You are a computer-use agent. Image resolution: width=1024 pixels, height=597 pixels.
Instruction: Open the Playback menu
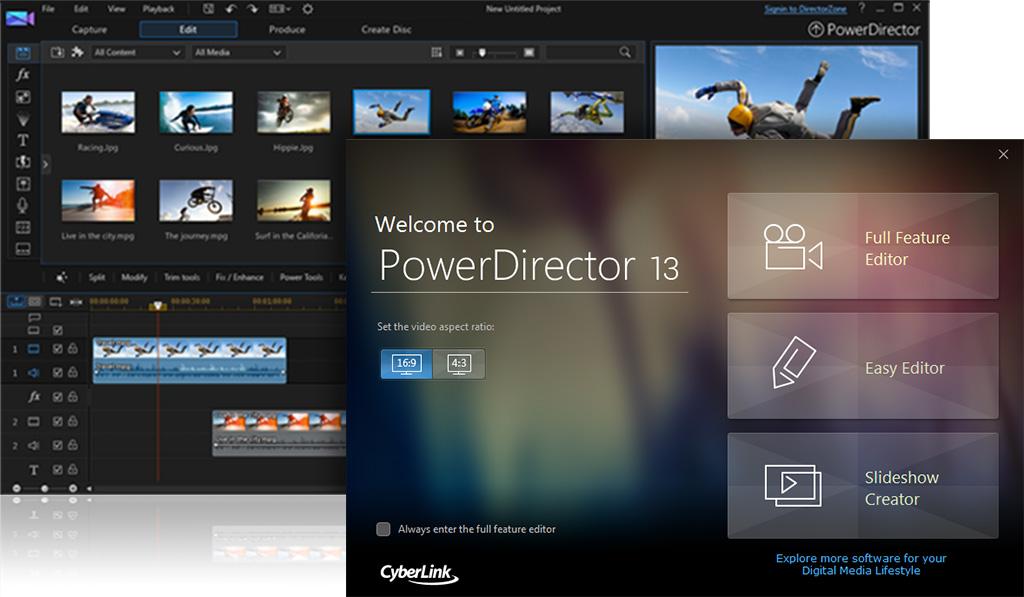click(x=158, y=9)
